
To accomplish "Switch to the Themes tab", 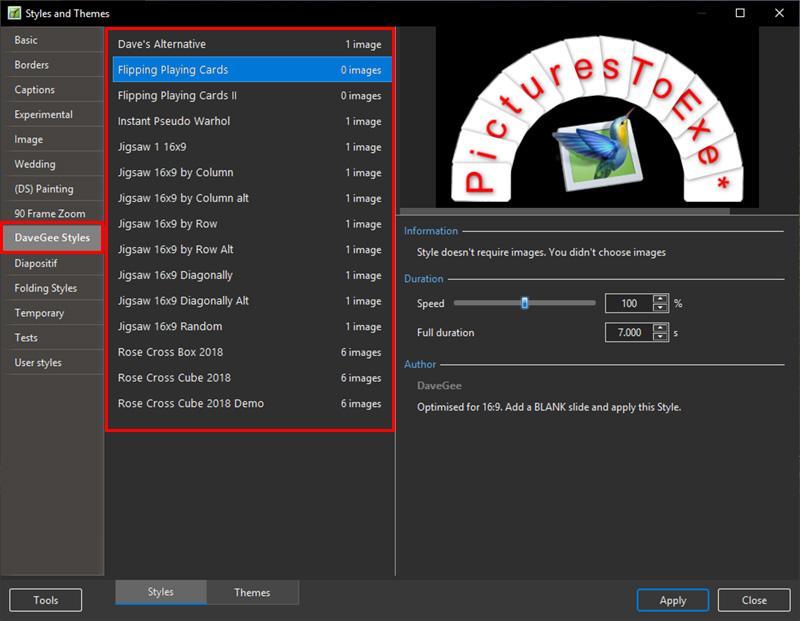I will [252, 592].
